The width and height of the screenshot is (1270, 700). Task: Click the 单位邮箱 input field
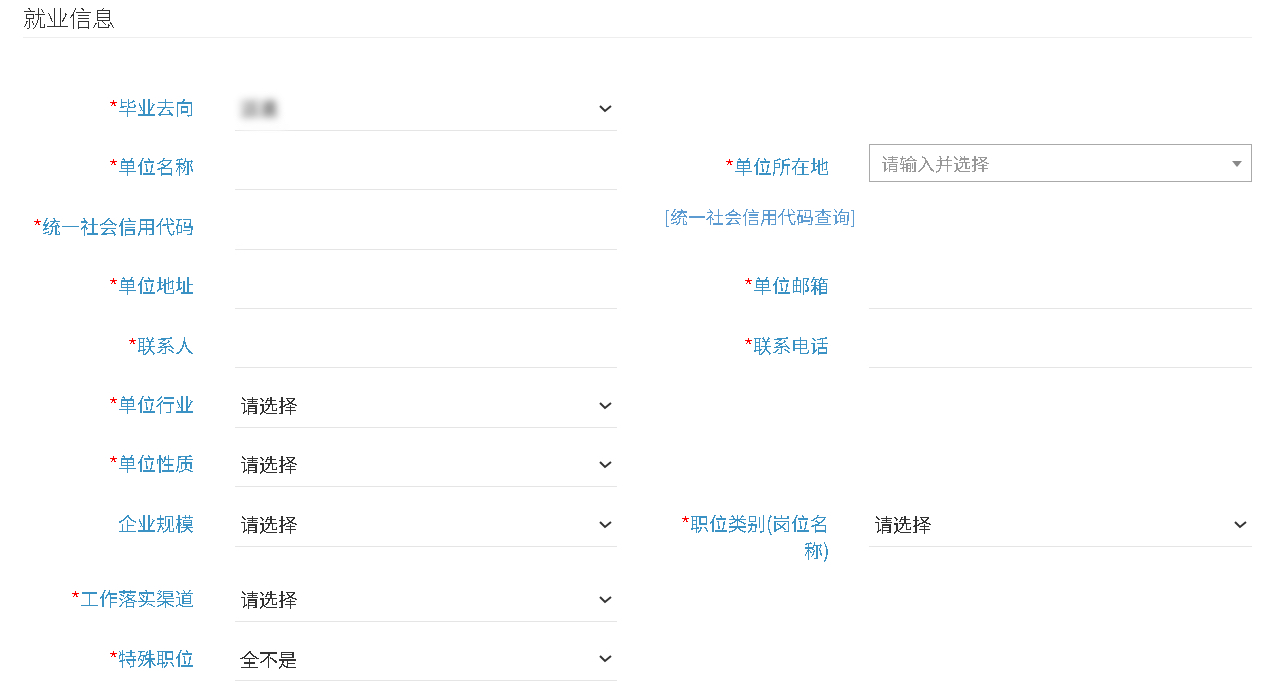1059,287
